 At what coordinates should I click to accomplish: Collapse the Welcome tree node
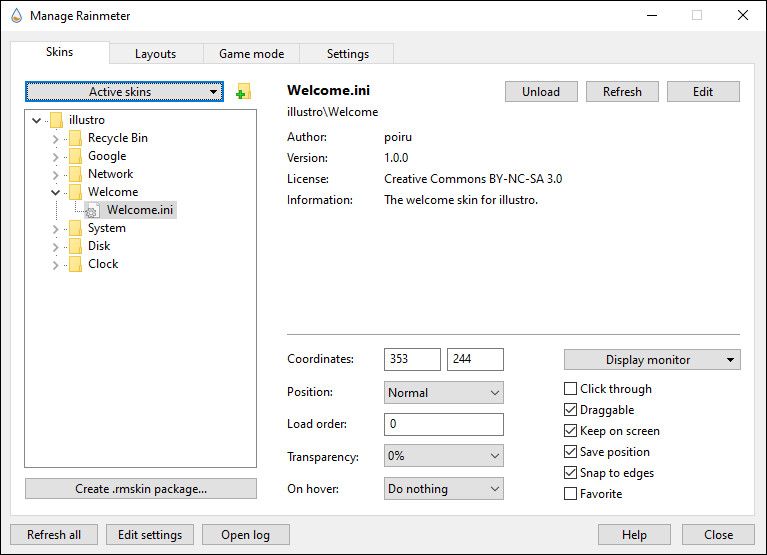(56, 192)
